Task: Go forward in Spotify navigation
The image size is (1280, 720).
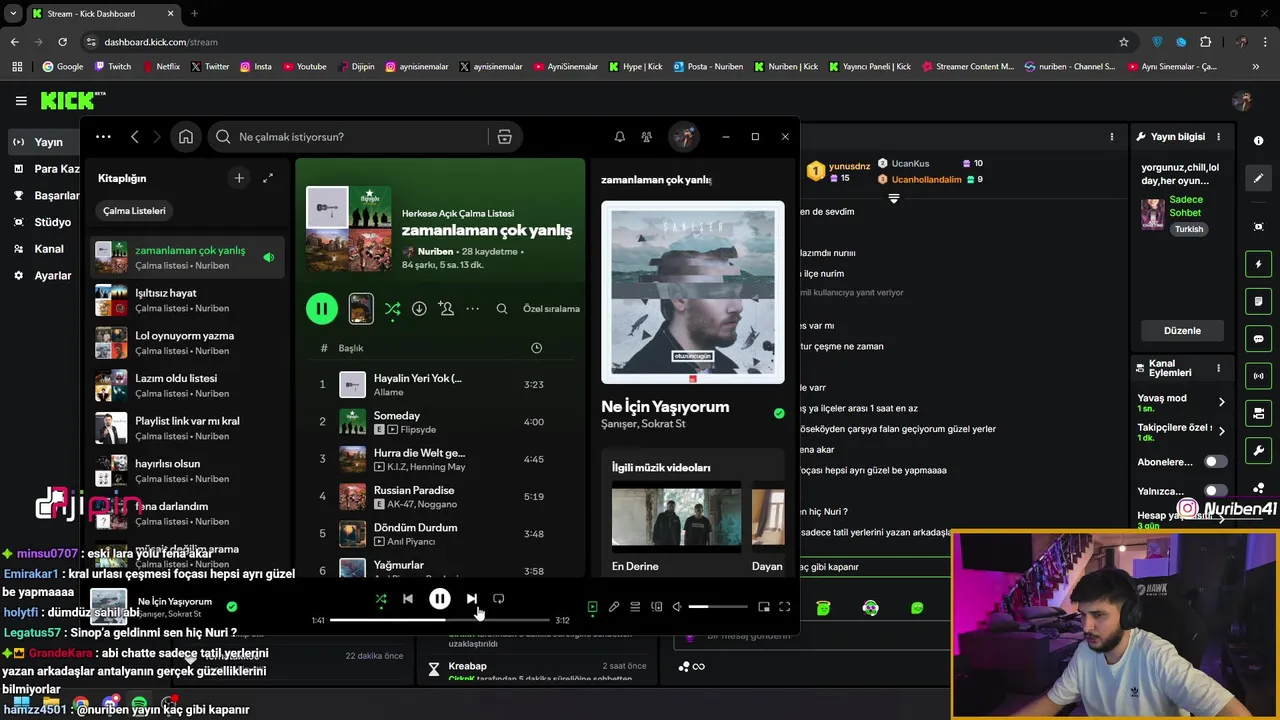Action: (x=159, y=137)
